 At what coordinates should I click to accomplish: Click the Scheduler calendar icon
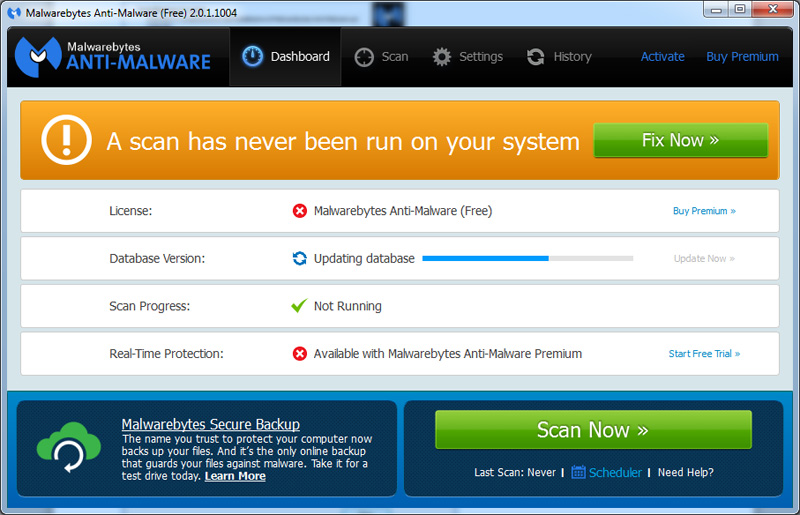[x=578, y=472]
